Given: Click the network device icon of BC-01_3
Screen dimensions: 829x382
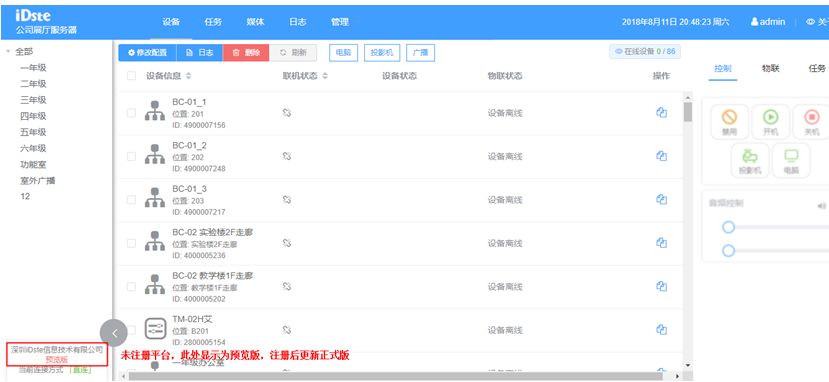Looking at the screenshot, I should click(x=155, y=199).
